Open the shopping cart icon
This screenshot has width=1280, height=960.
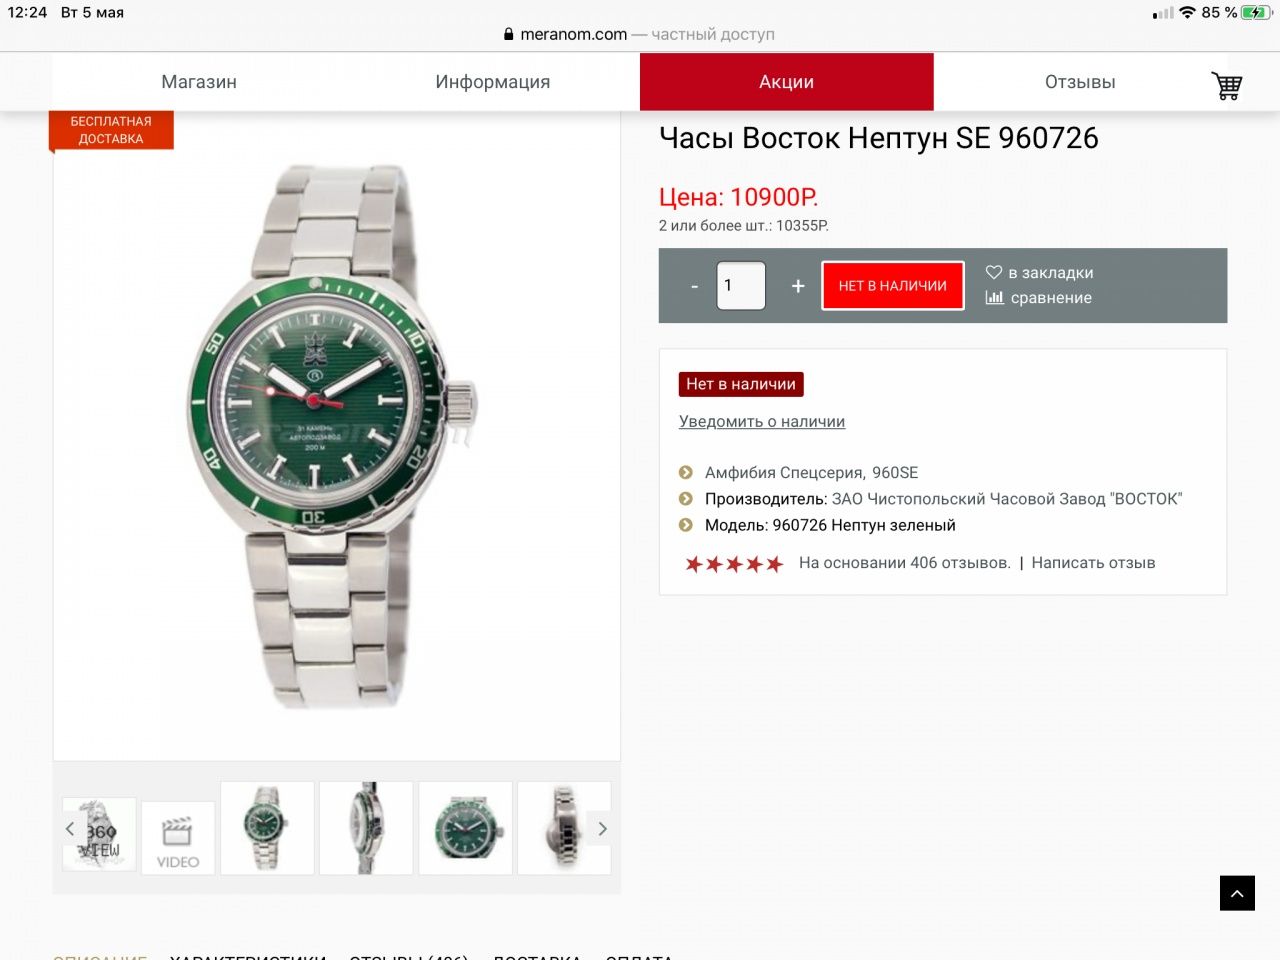(x=1226, y=85)
